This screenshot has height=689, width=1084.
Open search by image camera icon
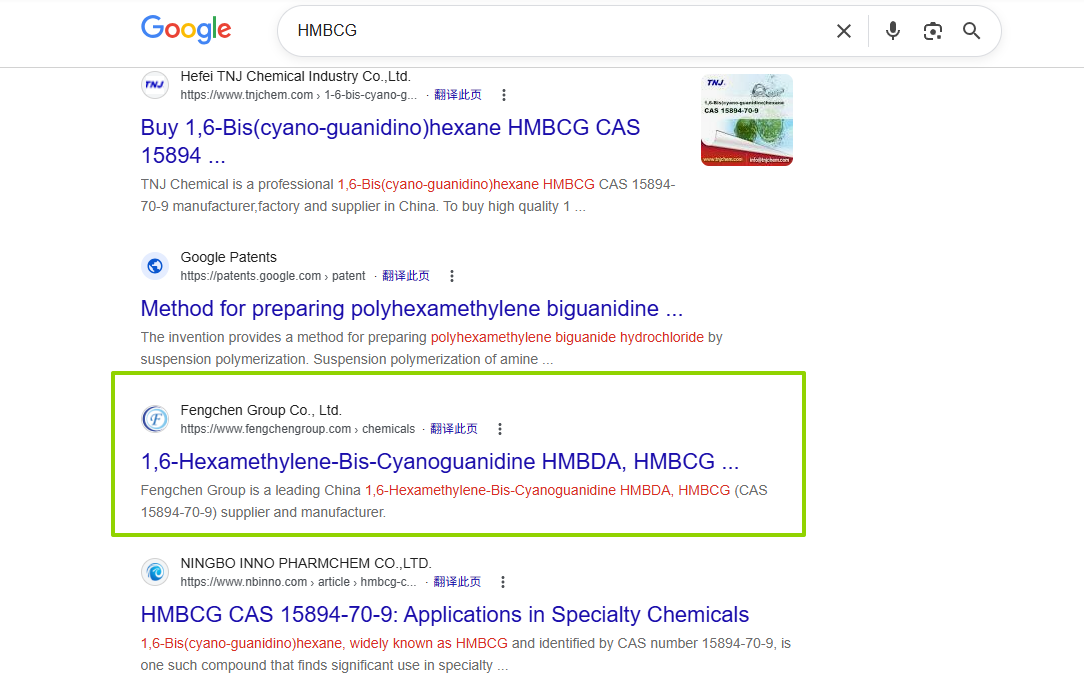(x=933, y=31)
